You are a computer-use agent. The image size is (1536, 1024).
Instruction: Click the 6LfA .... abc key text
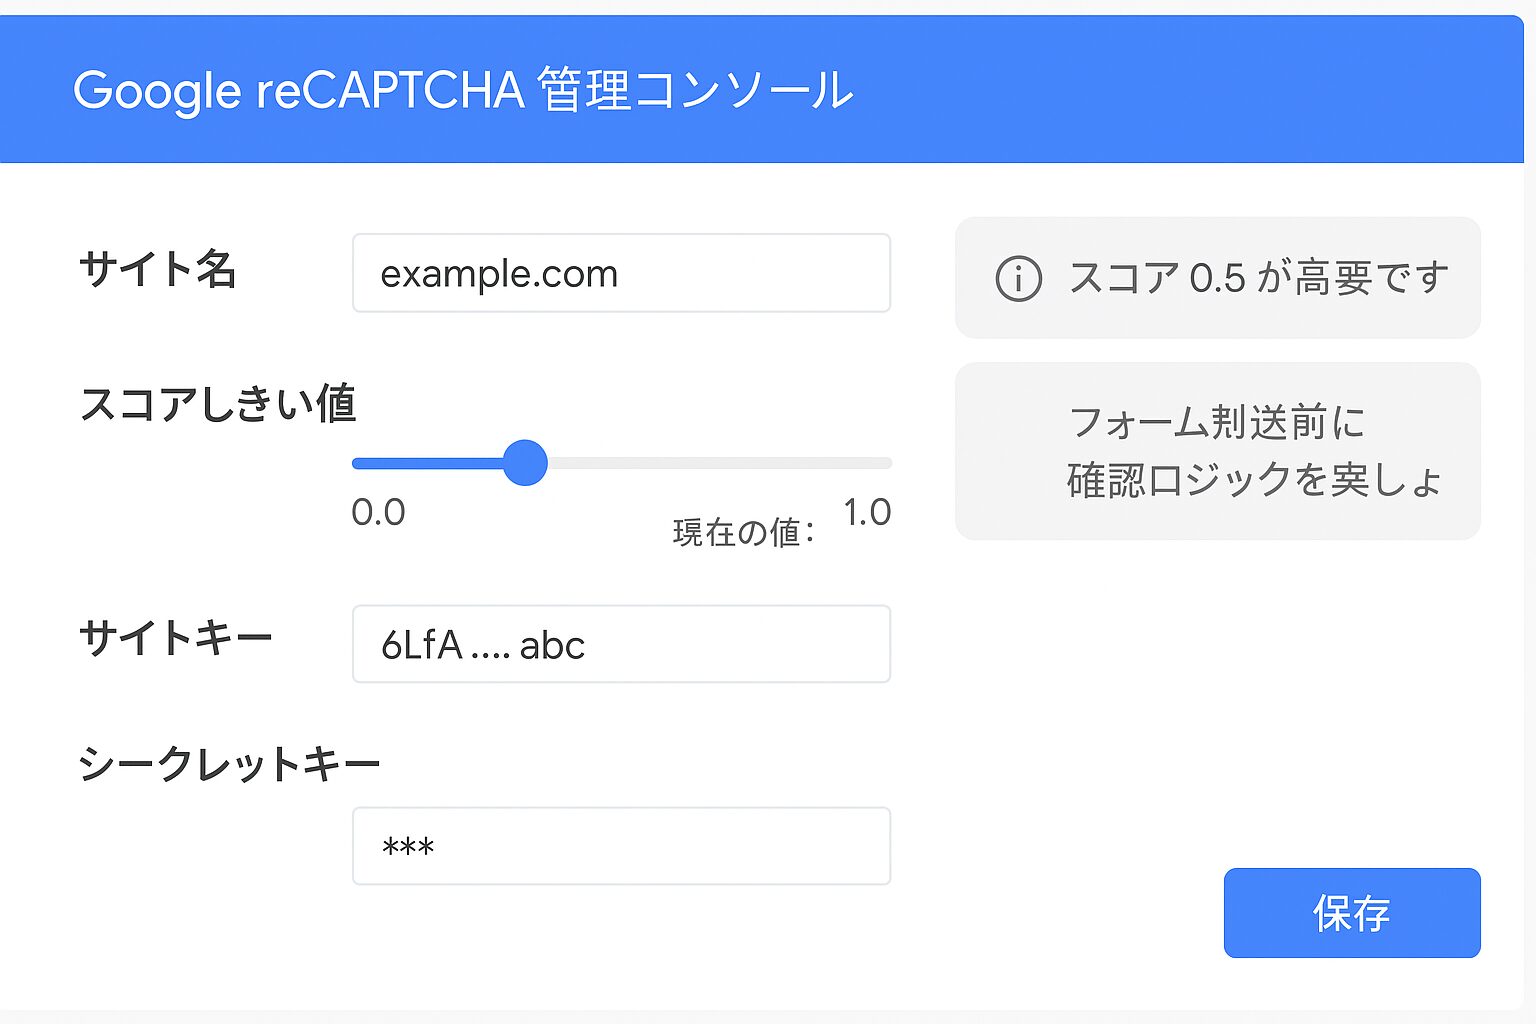(x=482, y=645)
